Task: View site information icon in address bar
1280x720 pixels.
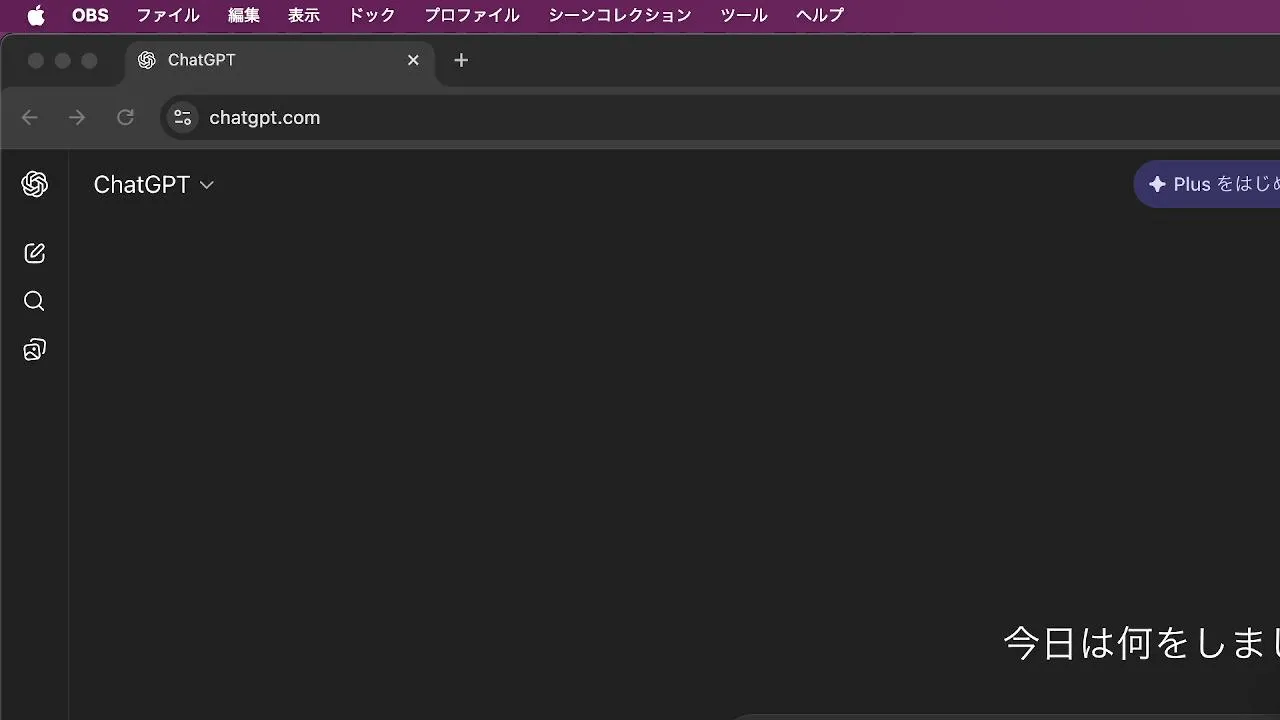Action: point(182,118)
